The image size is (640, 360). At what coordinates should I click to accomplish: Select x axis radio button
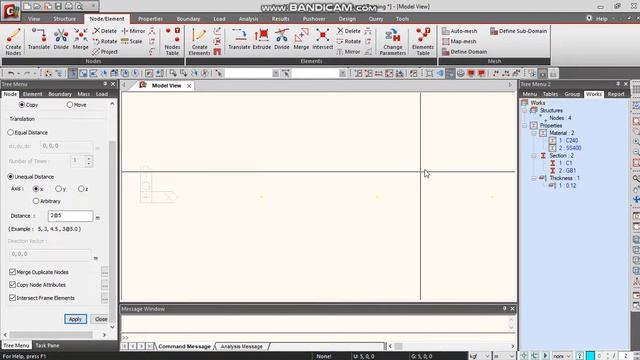[36, 189]
